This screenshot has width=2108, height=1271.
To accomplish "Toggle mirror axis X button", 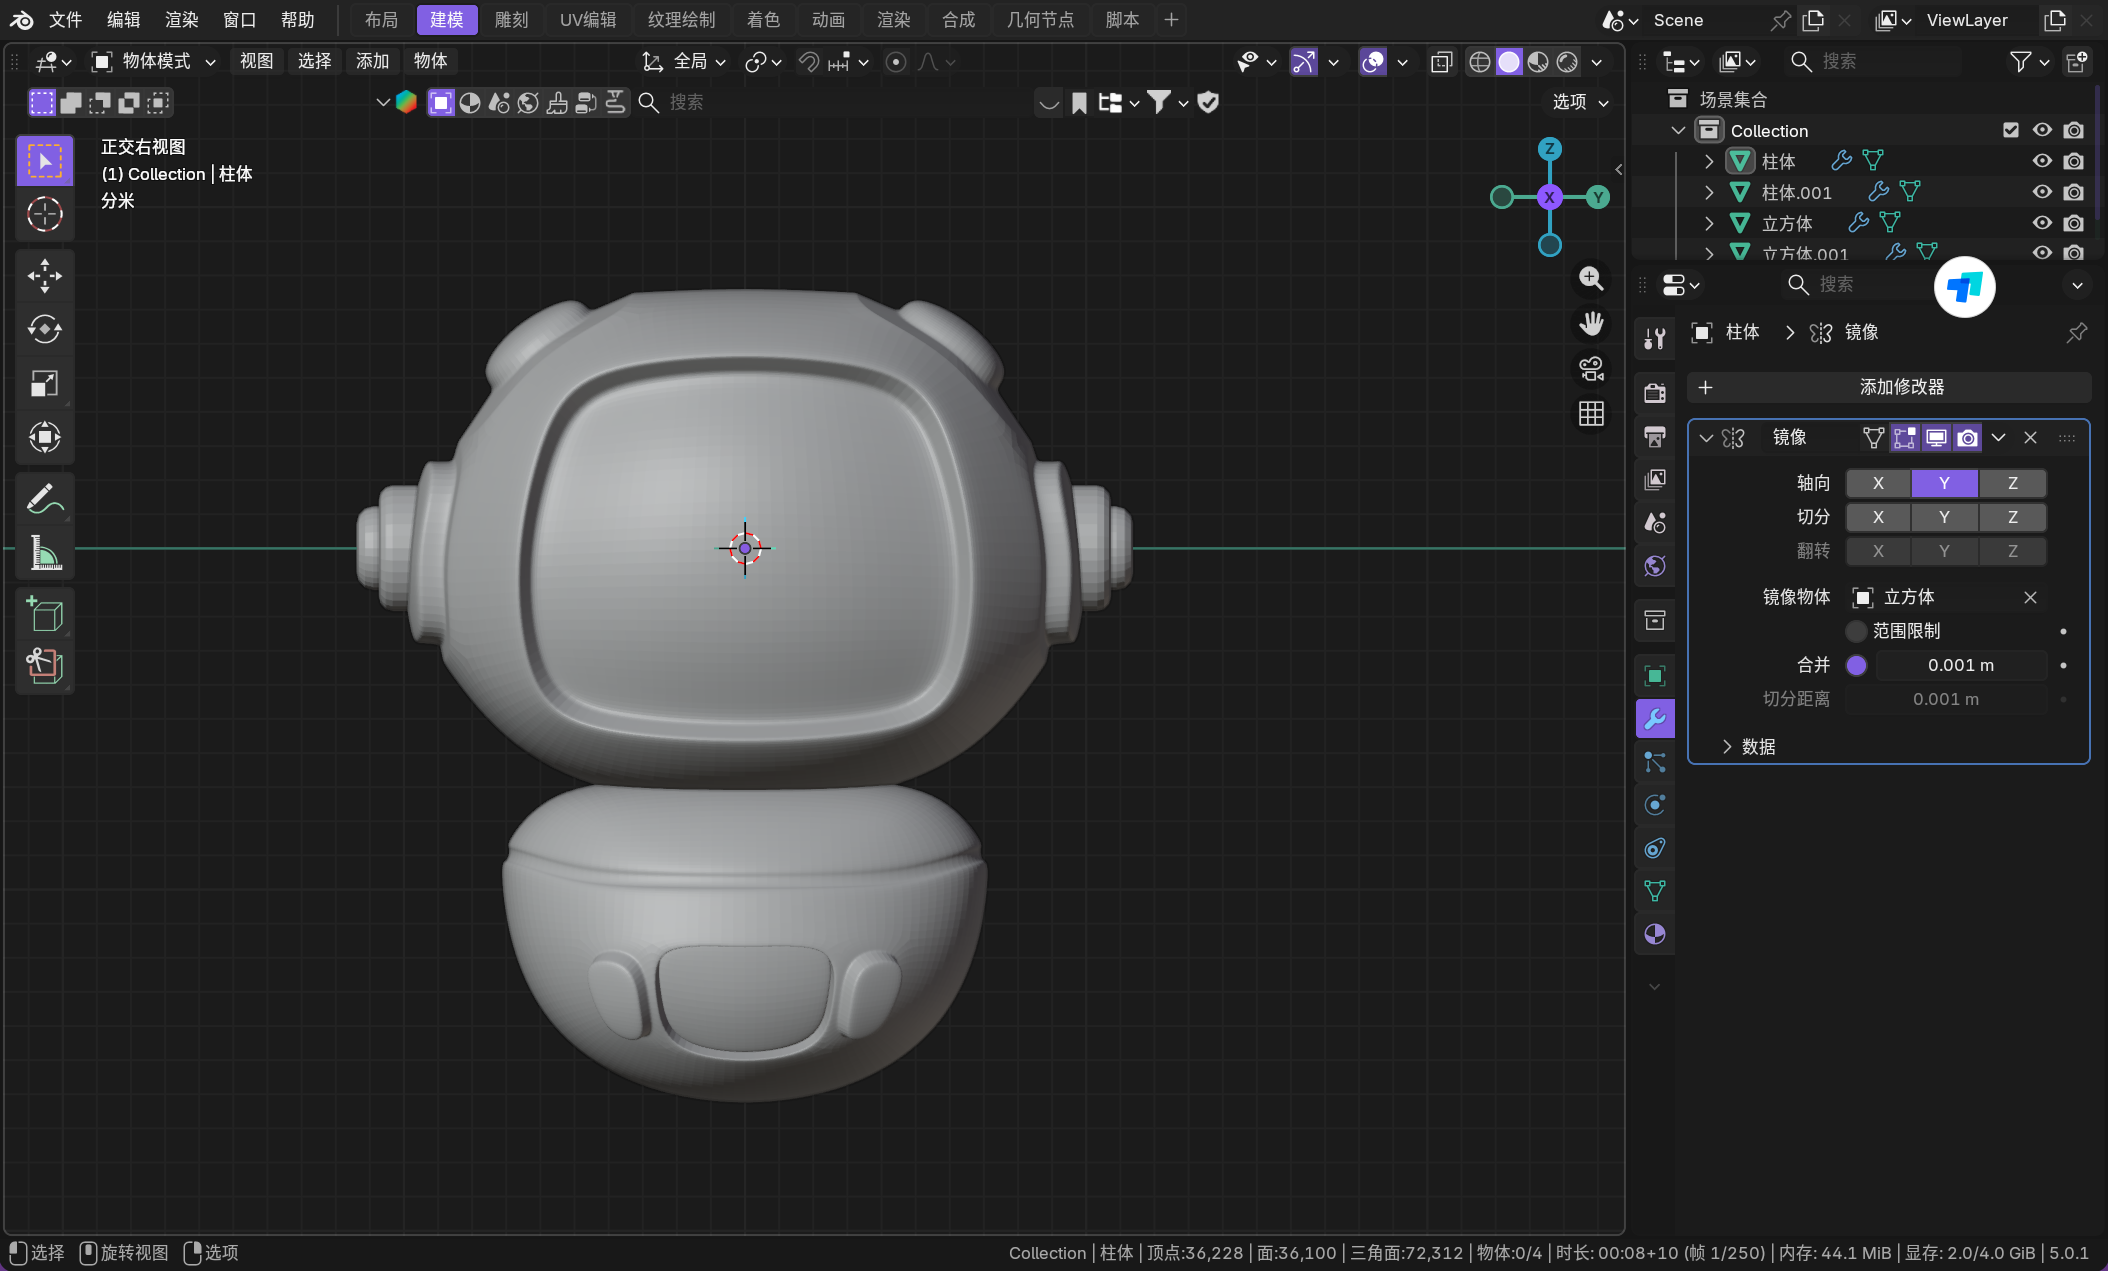I will 1877,483.
